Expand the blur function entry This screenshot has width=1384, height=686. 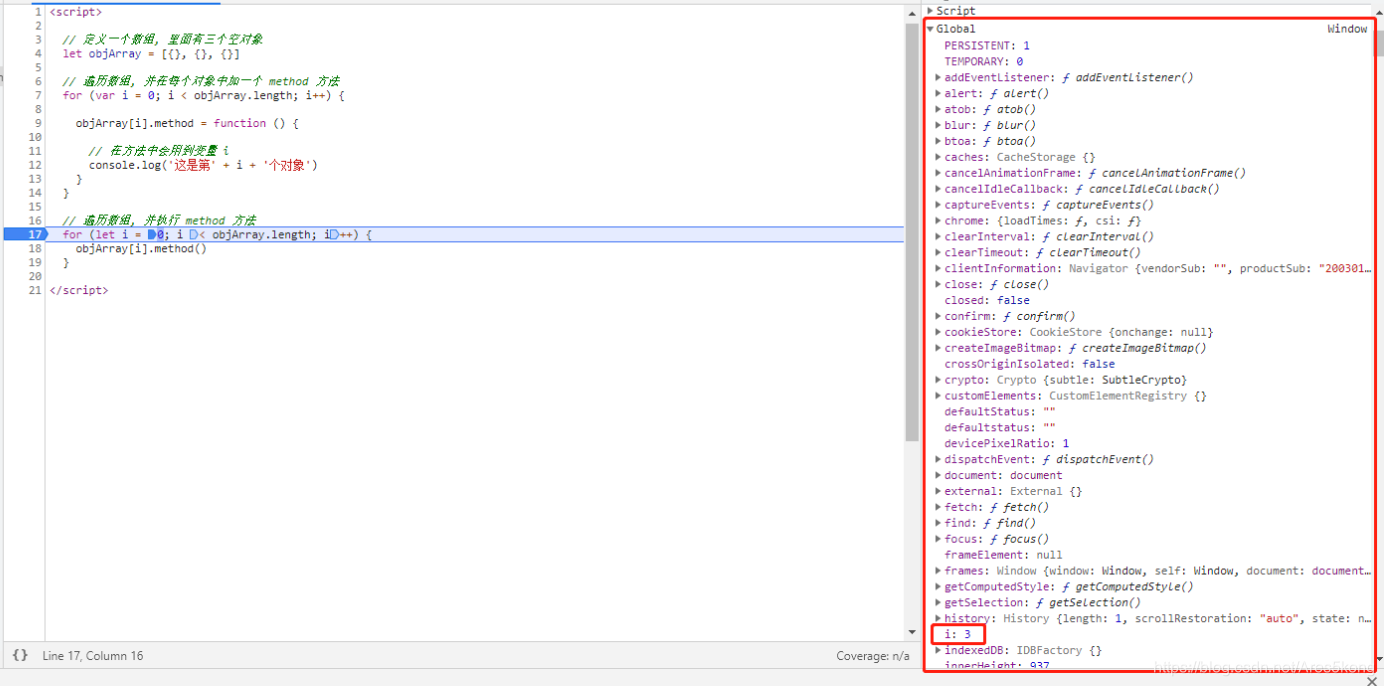(938, 125)
